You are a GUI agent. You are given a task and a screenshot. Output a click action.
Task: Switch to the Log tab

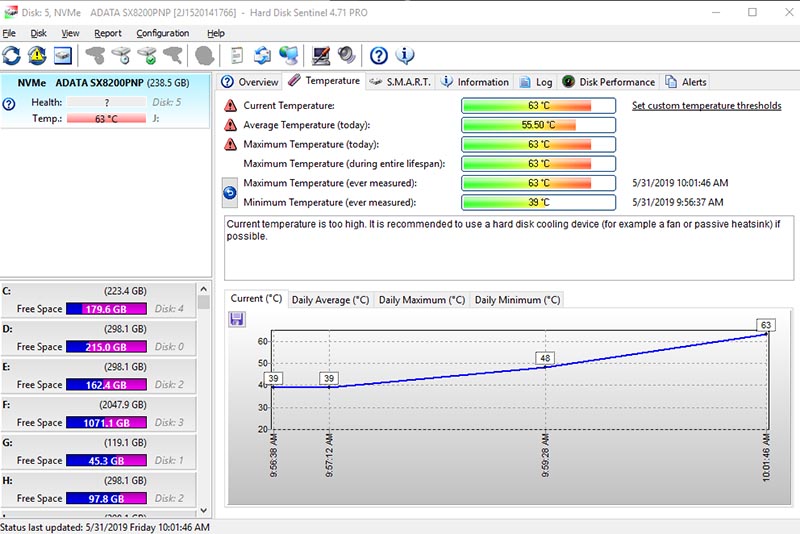pyautogui.click(x=536, y=82)
